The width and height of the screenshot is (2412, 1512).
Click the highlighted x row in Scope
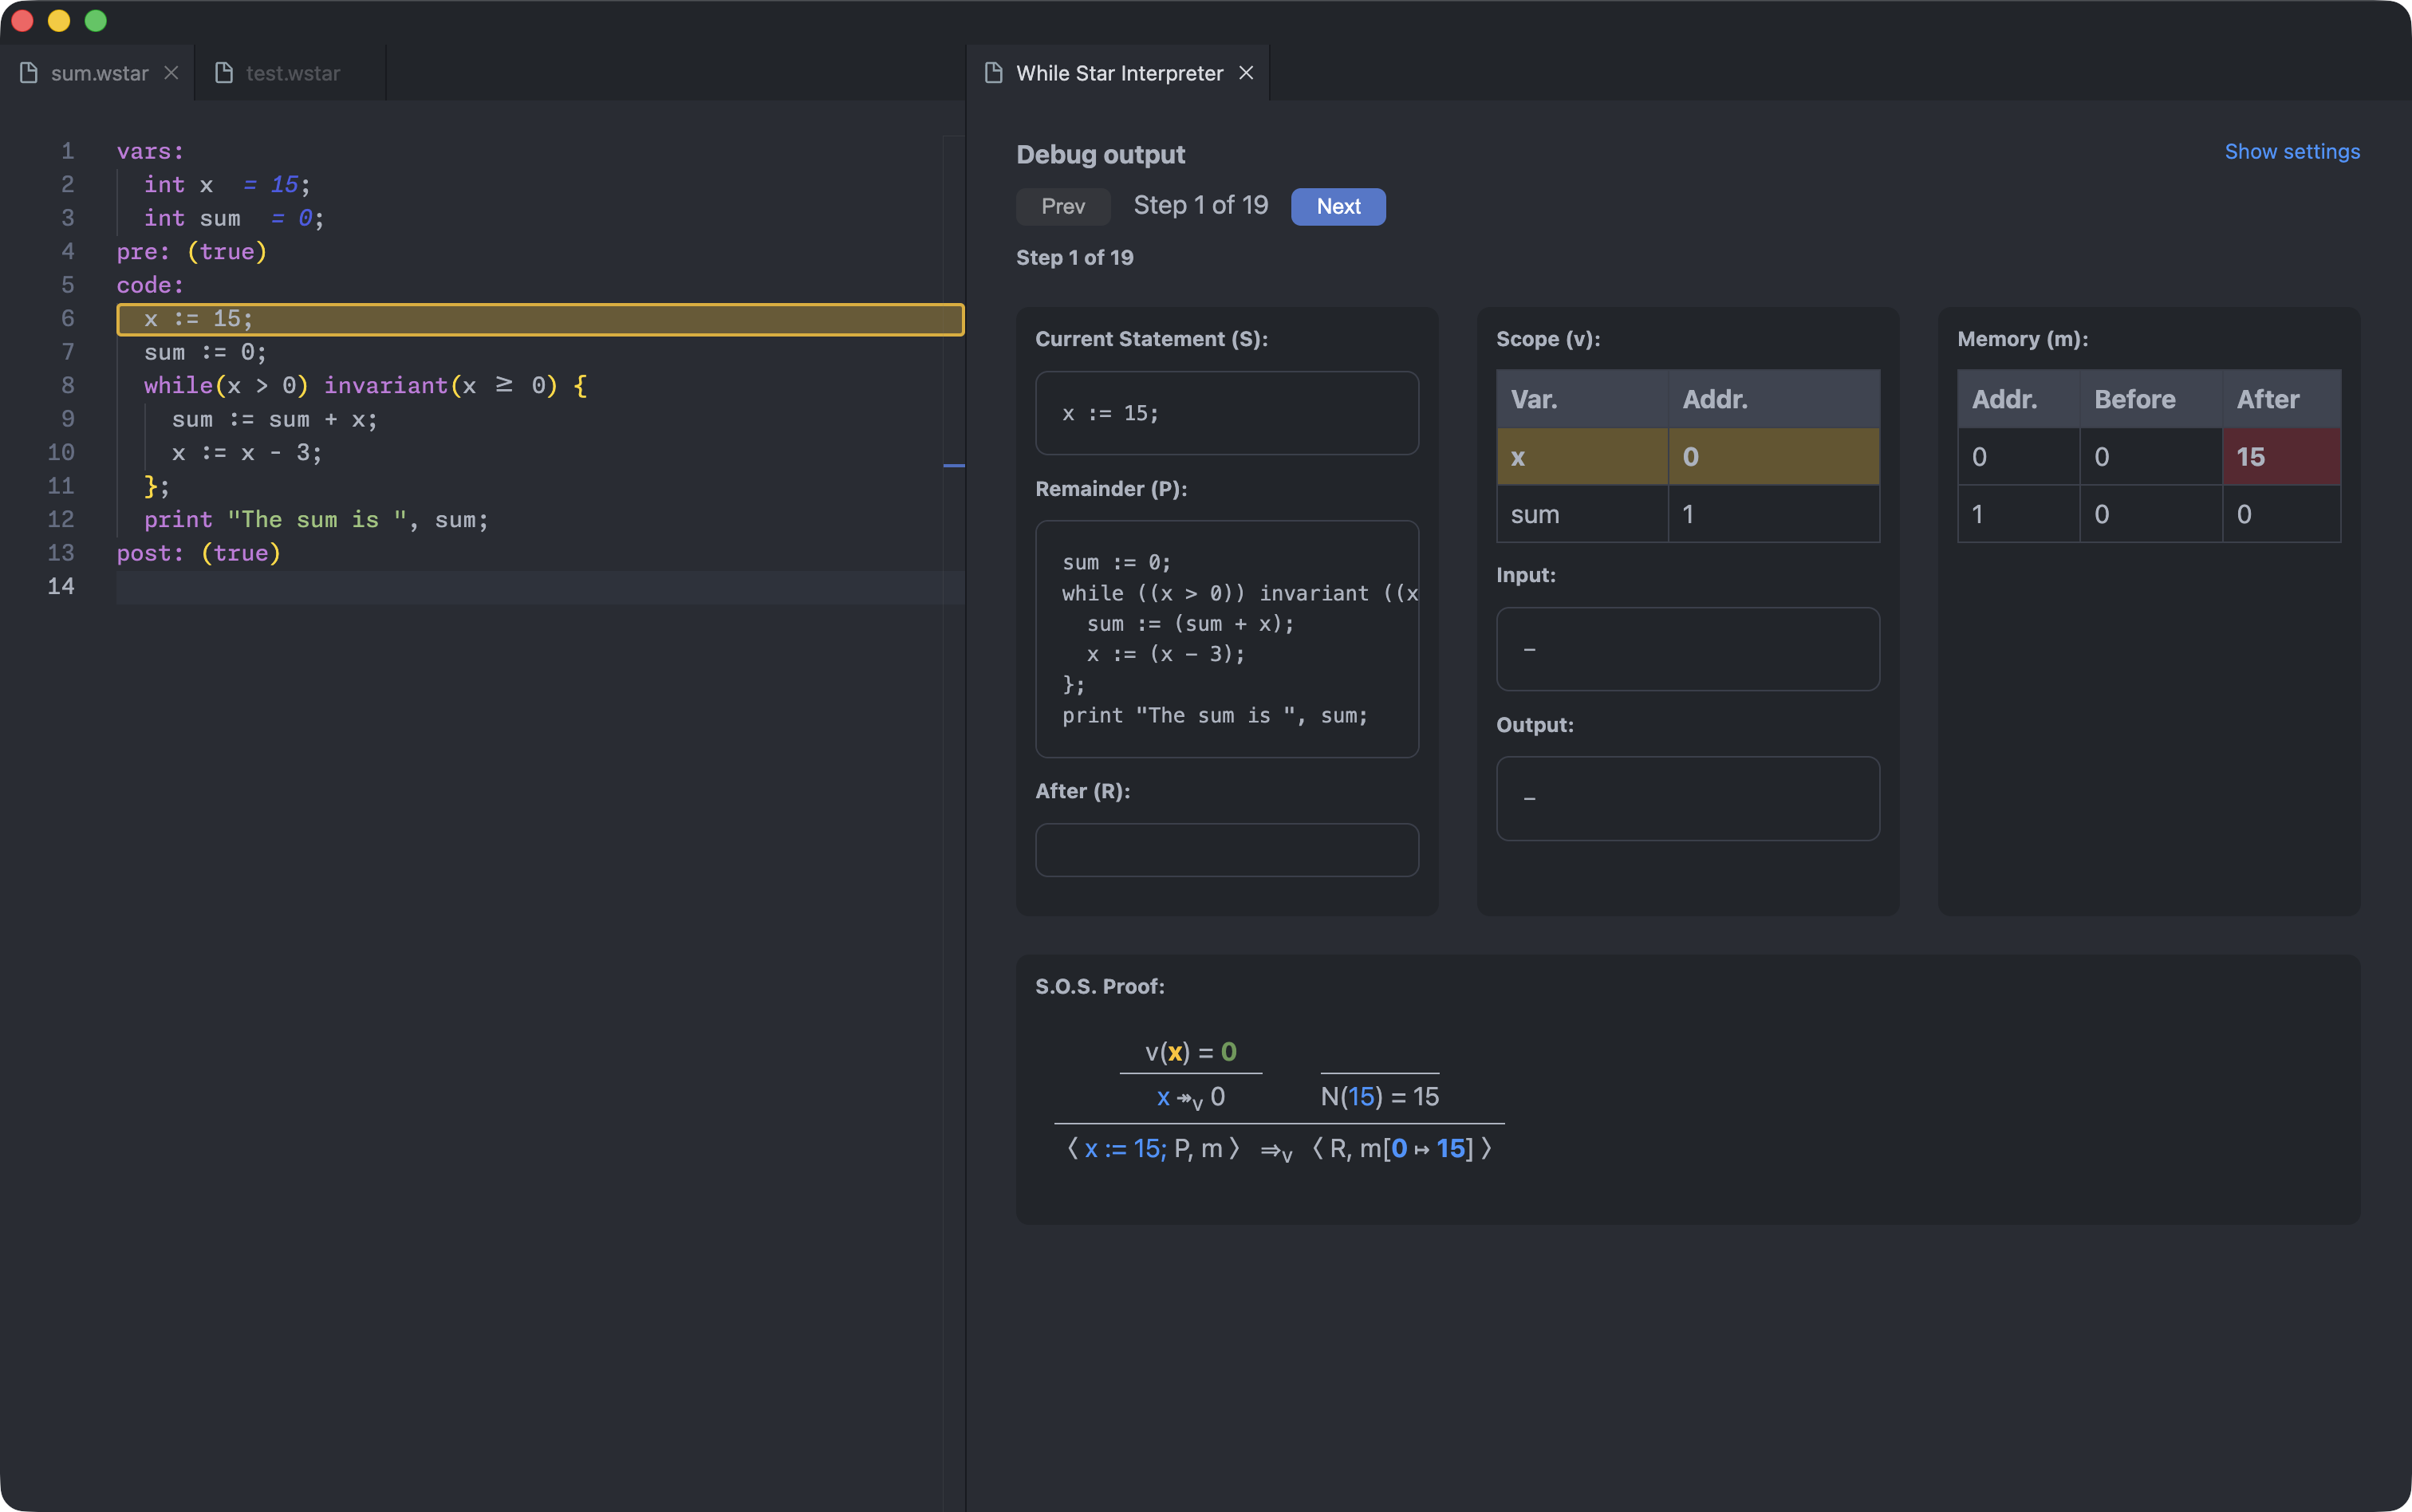(x=1687, y=457)
